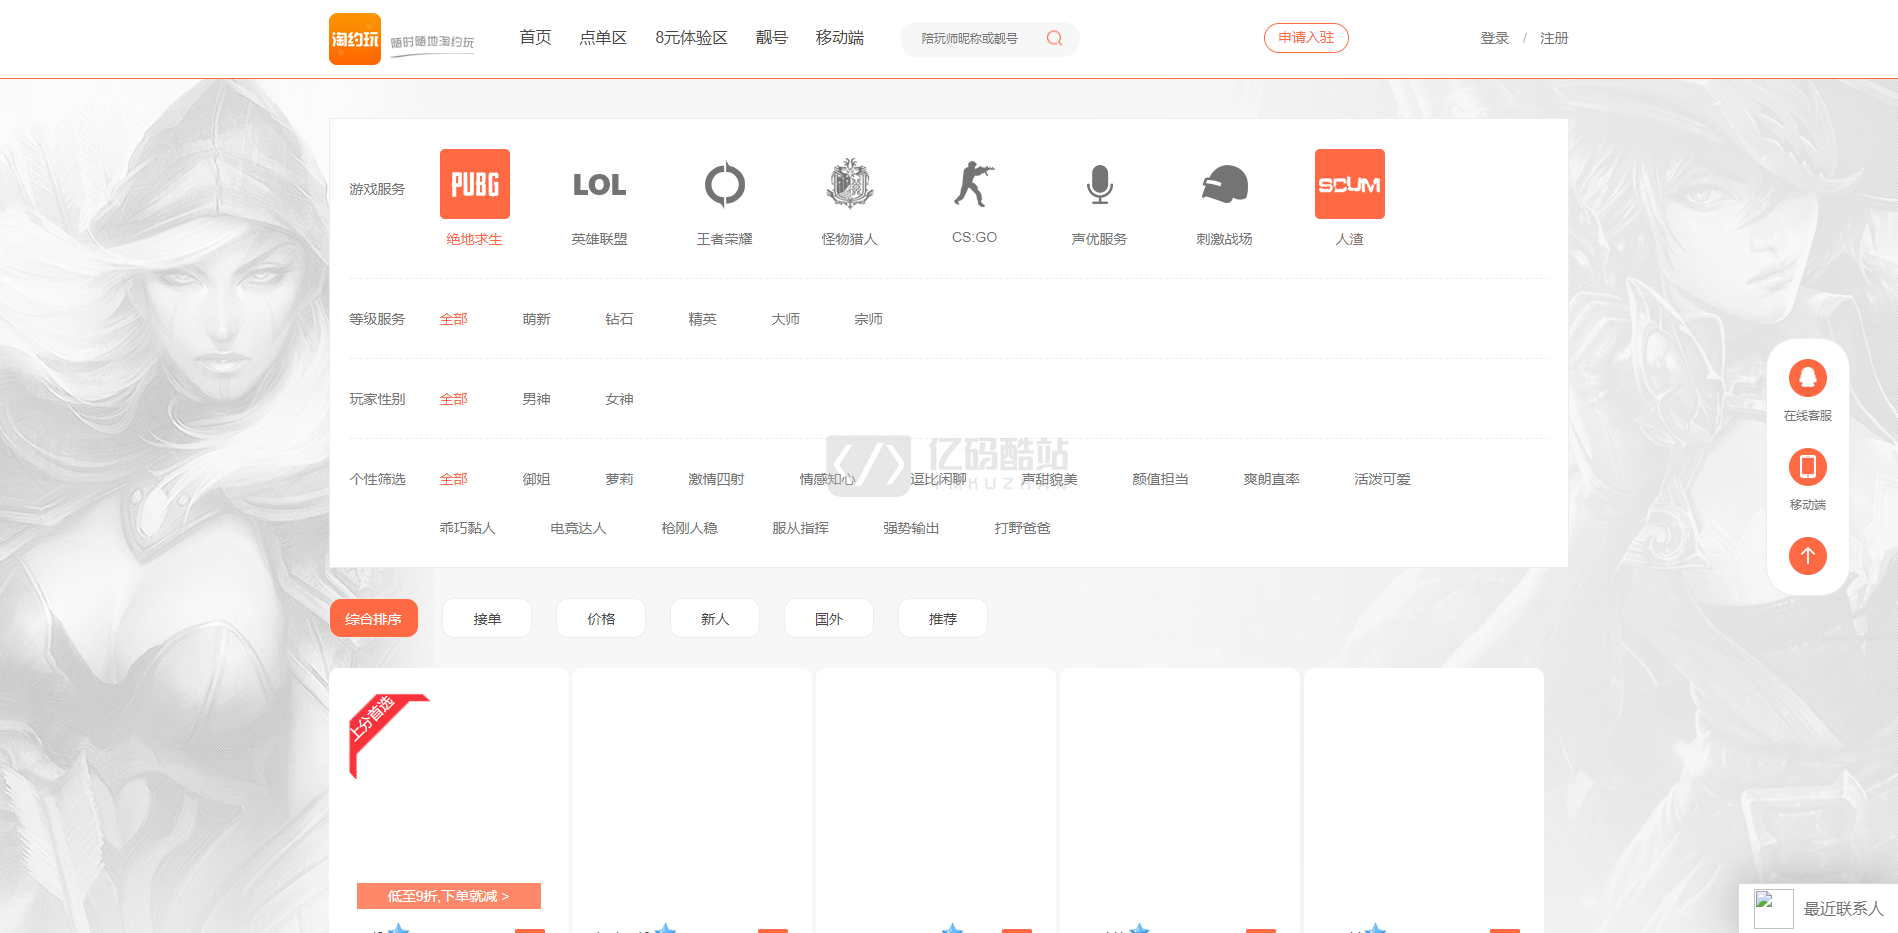Sort by 国外 tab
This screenshot has width=1898, height=933.
point(829,618)
